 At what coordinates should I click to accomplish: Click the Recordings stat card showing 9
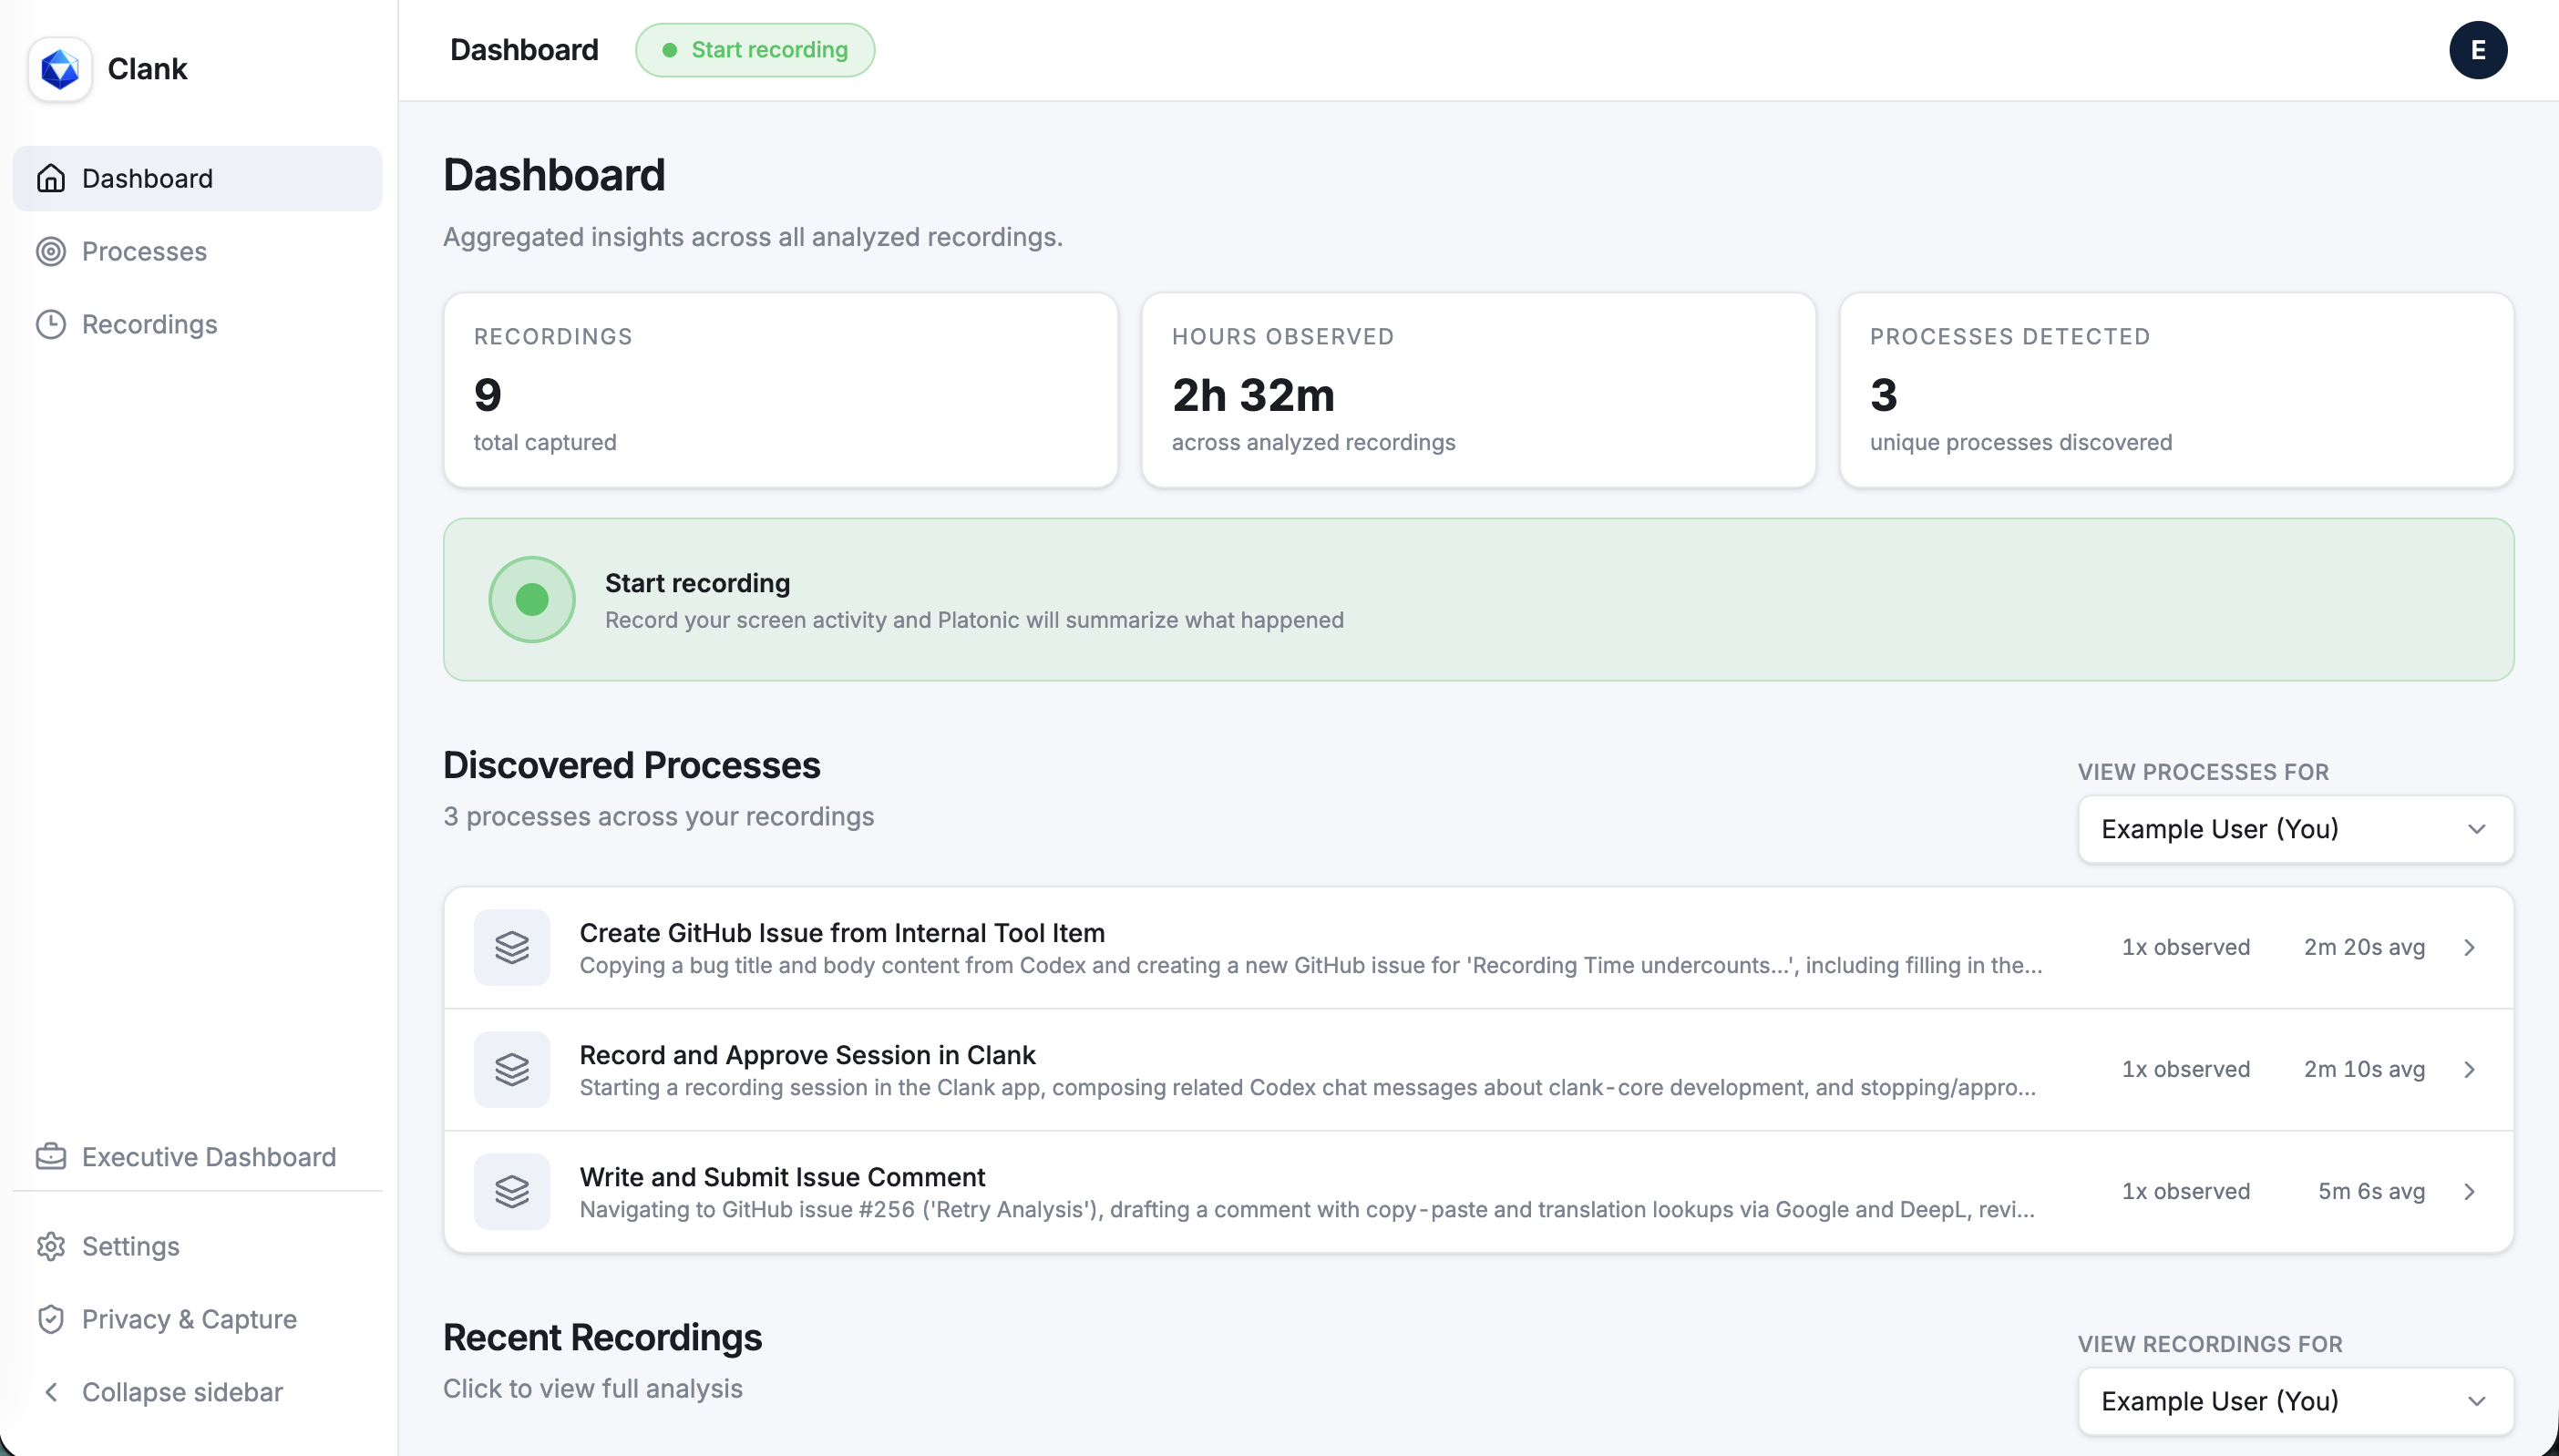pyautogui.click(x=780, y=390)
